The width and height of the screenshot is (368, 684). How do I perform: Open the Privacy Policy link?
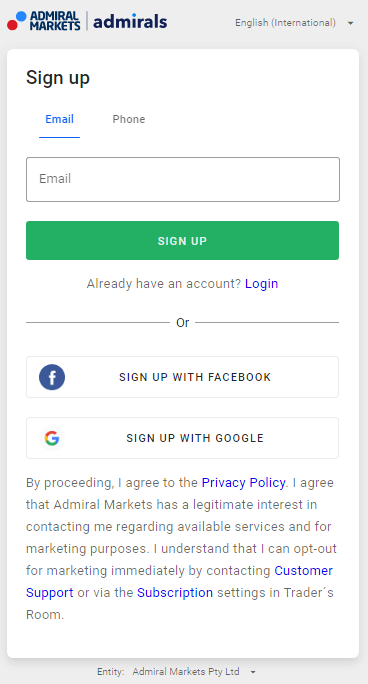(243, 483)
